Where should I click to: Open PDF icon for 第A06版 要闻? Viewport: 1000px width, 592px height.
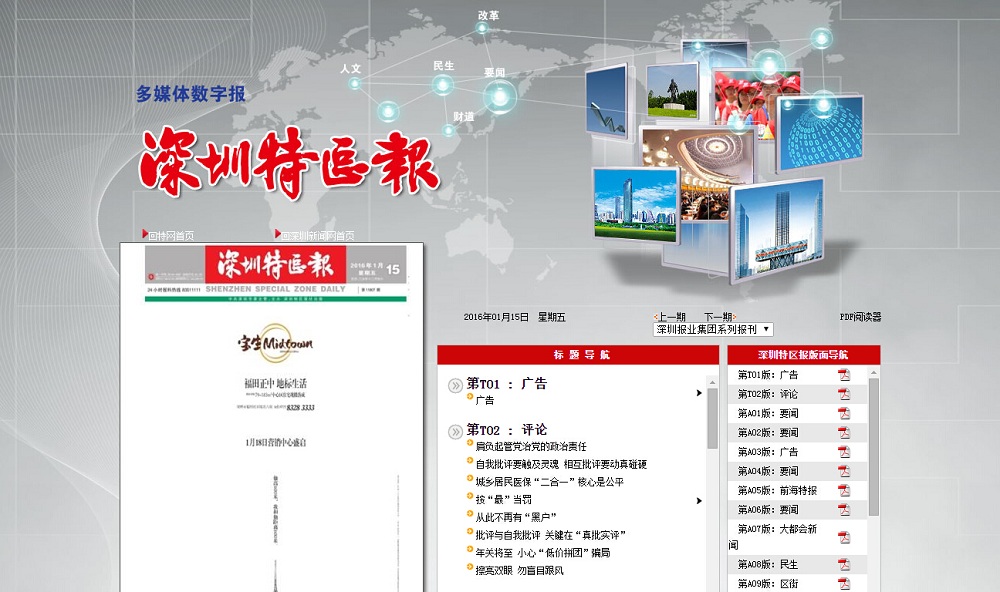click(x=844, y=510)
